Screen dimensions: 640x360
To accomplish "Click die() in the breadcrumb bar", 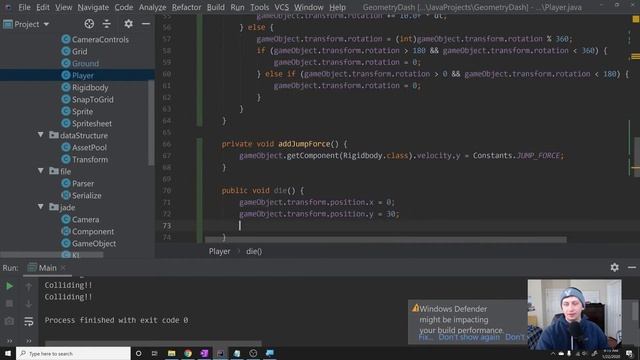I will 254,251.
